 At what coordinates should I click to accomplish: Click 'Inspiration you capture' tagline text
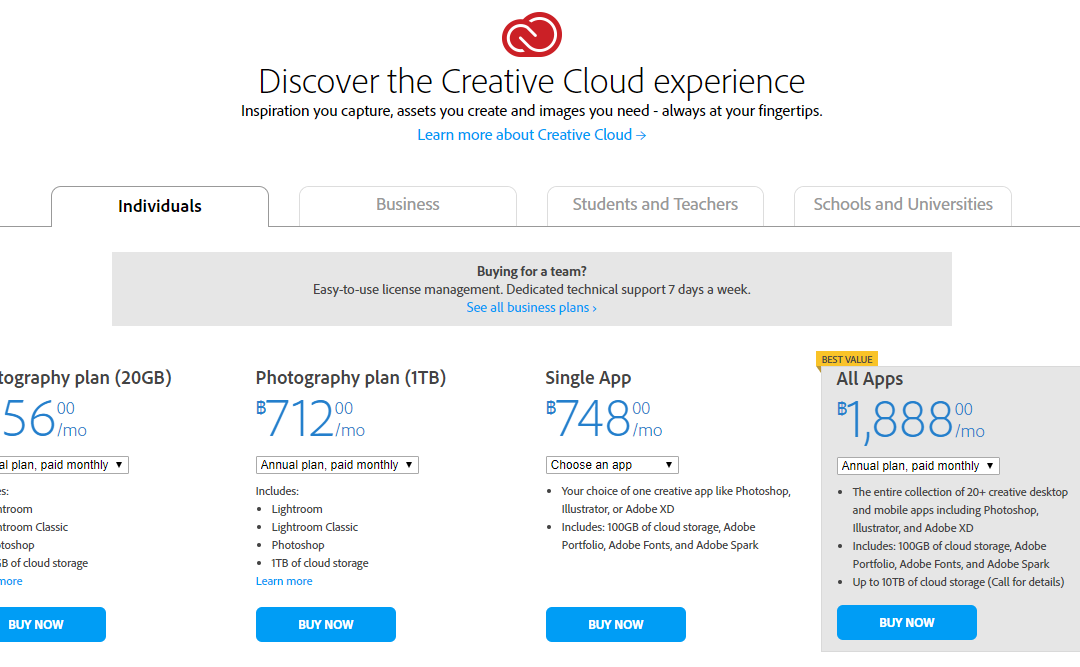tap(532, 111)
